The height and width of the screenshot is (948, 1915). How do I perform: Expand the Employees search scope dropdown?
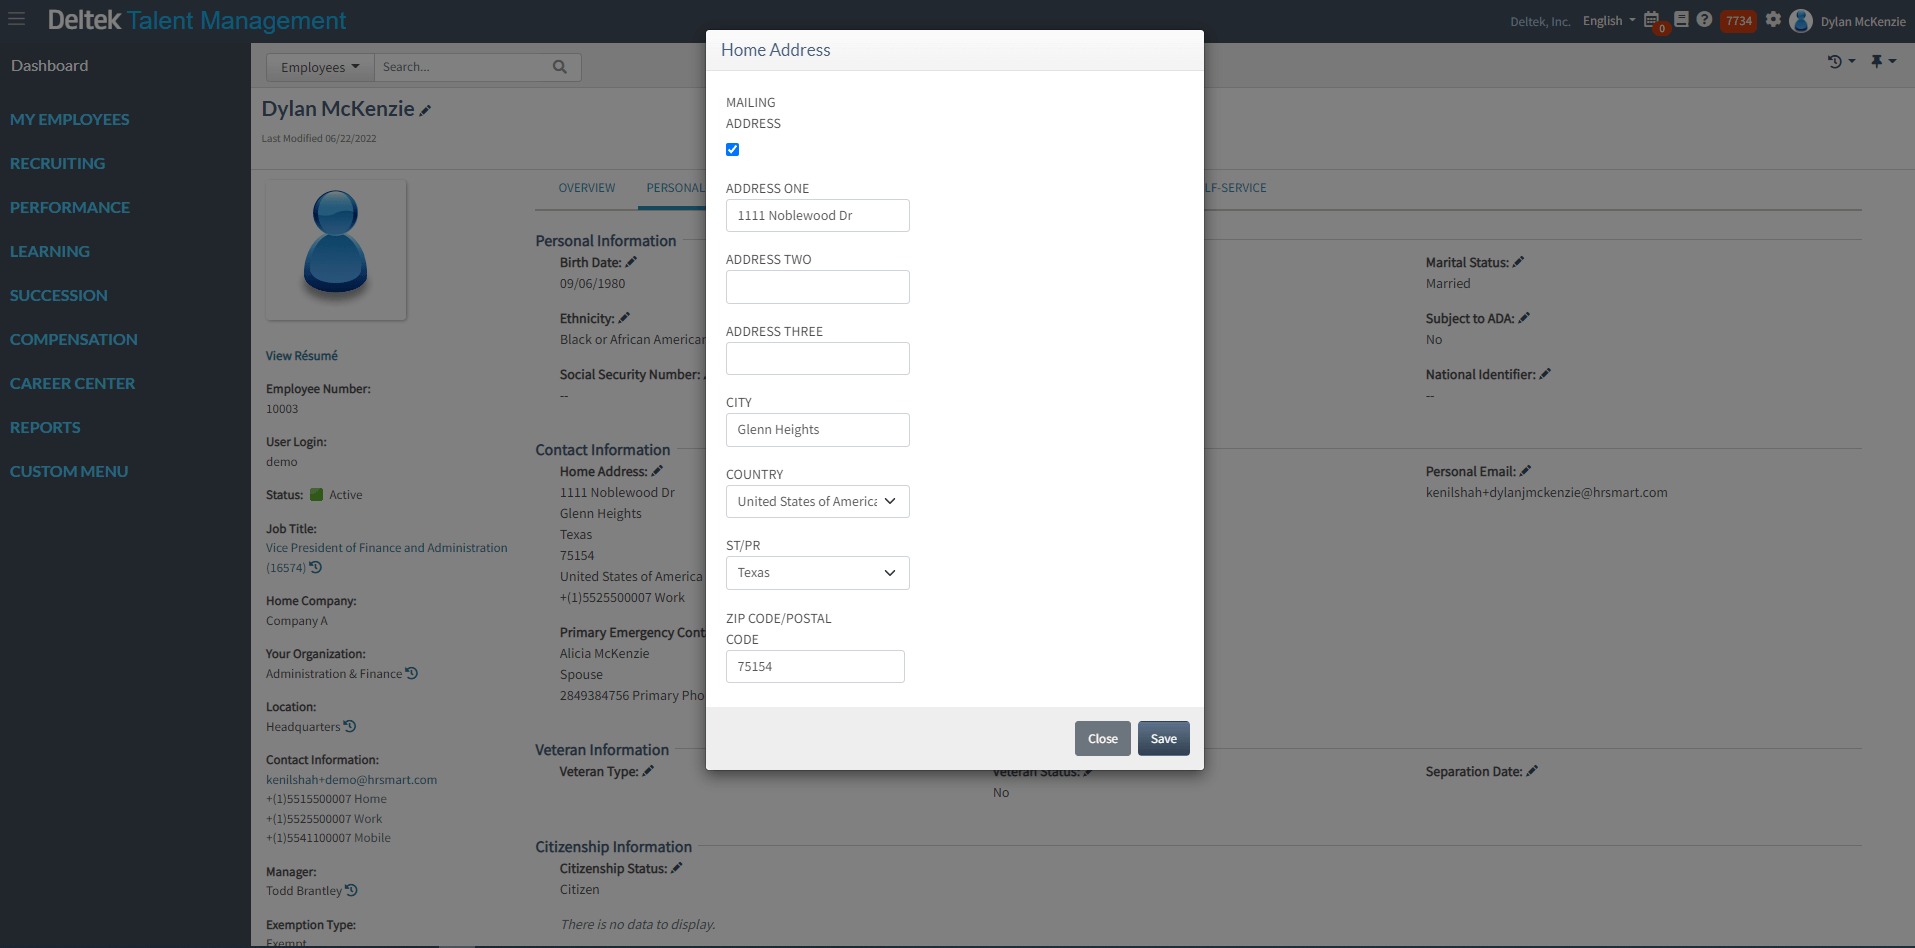pos(318,66)
